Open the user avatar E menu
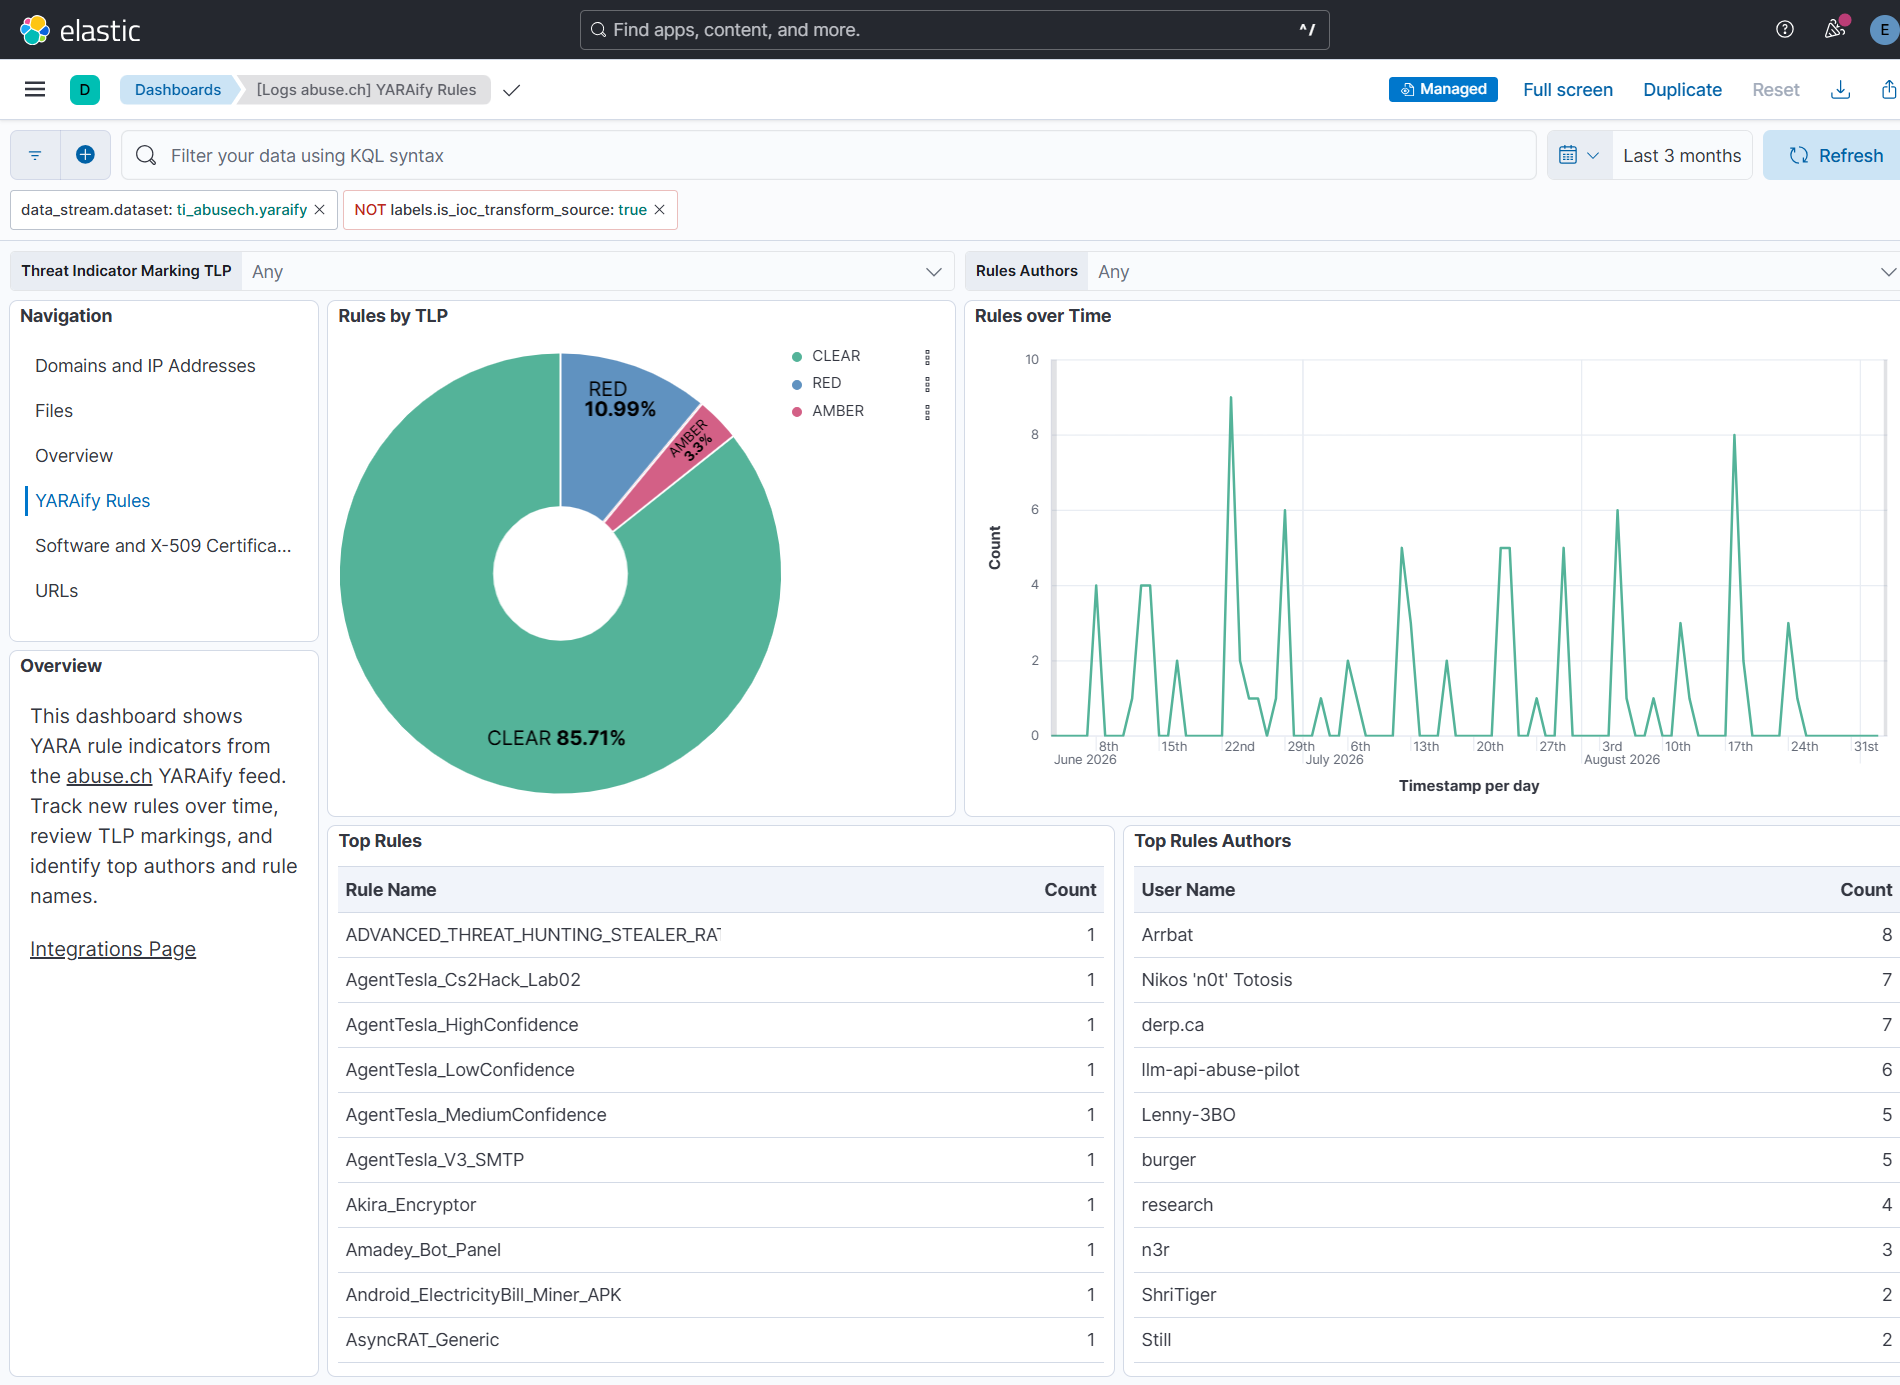 pos(1884,30)
